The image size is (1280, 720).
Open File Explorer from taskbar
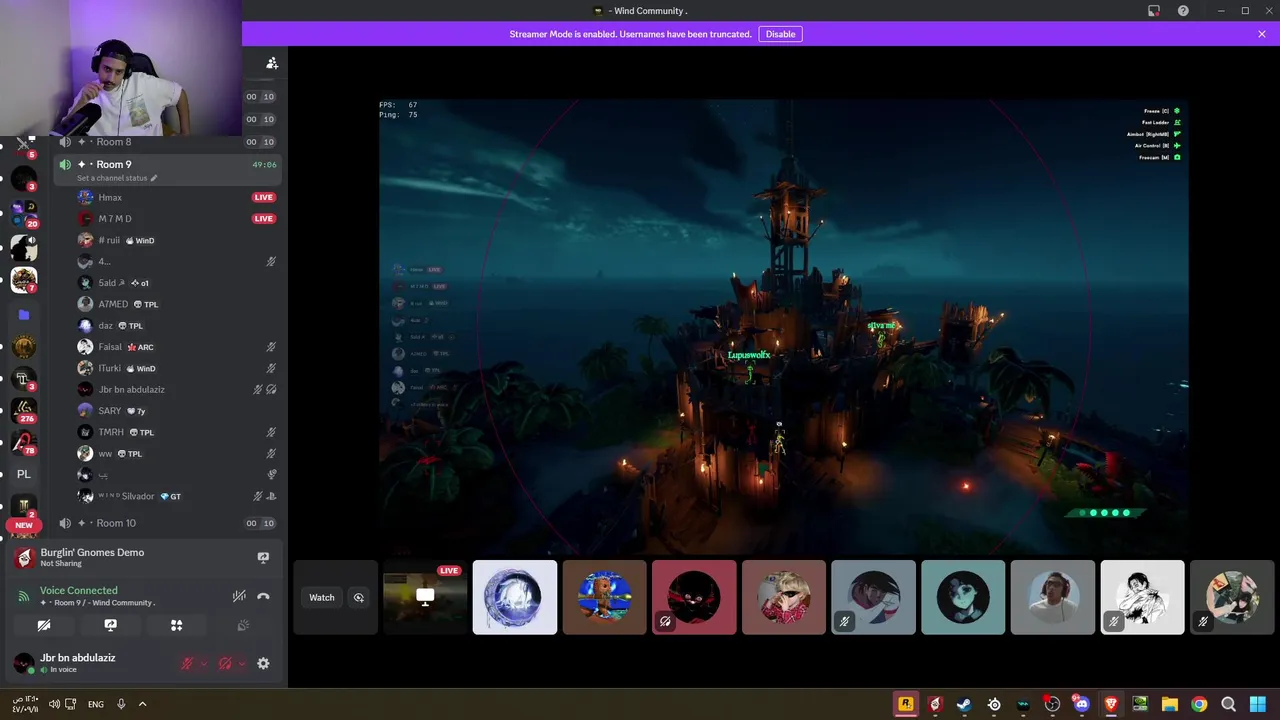1169,704
